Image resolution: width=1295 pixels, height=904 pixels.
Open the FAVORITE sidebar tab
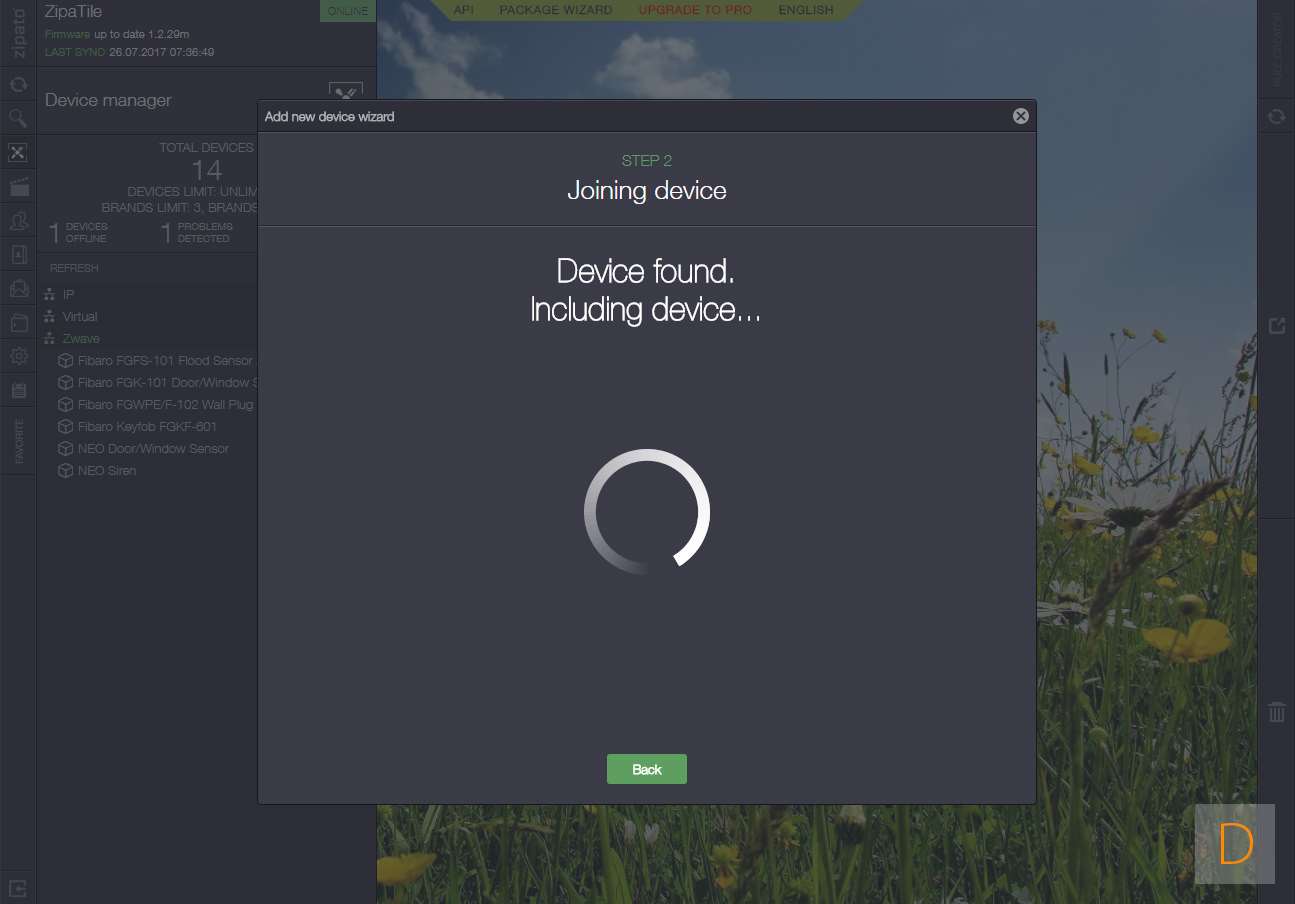[x=18, y=441]
